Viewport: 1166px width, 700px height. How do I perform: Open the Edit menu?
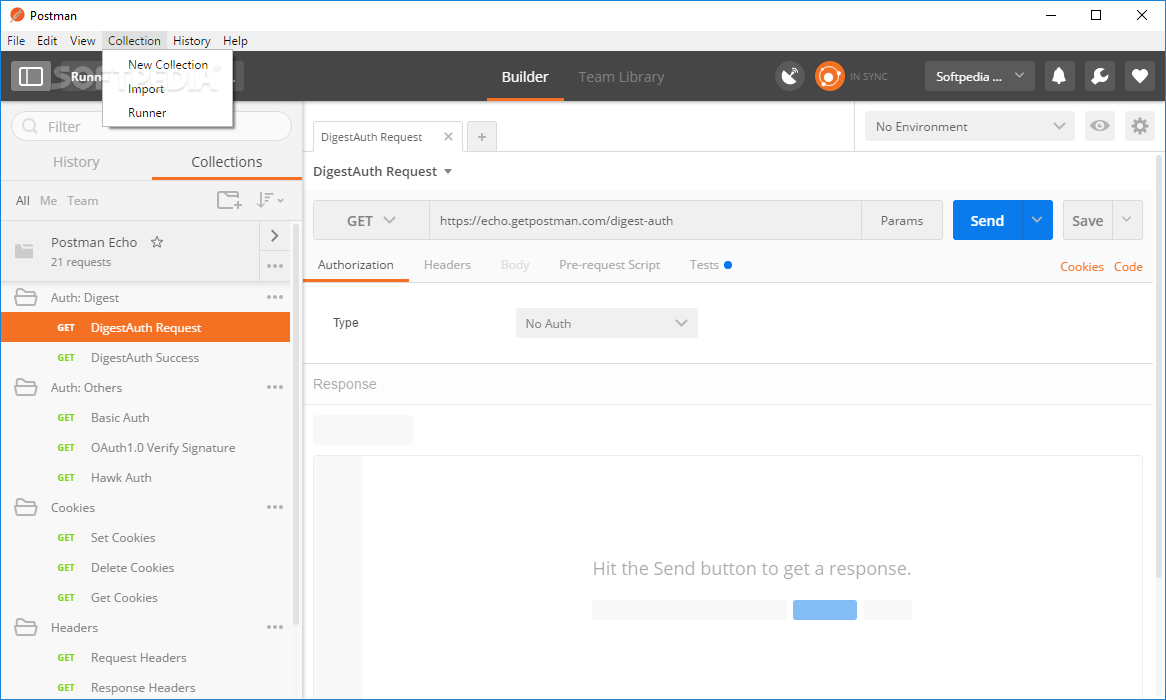47,41
